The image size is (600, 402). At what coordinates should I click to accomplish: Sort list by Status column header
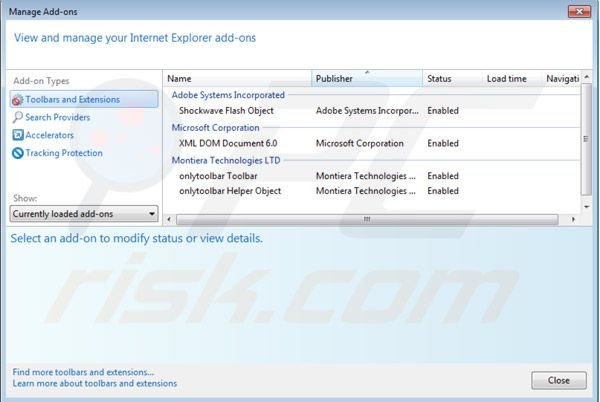[x=452, y=78]
